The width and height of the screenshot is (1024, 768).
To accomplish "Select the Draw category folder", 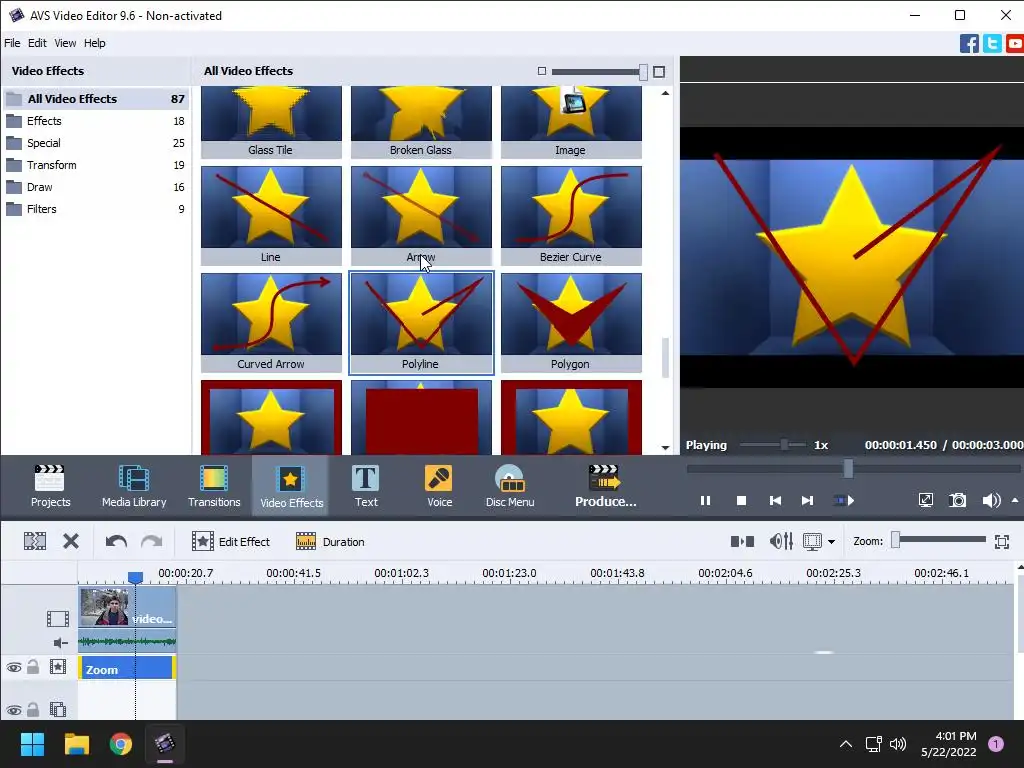I will (x=96, y=187).
